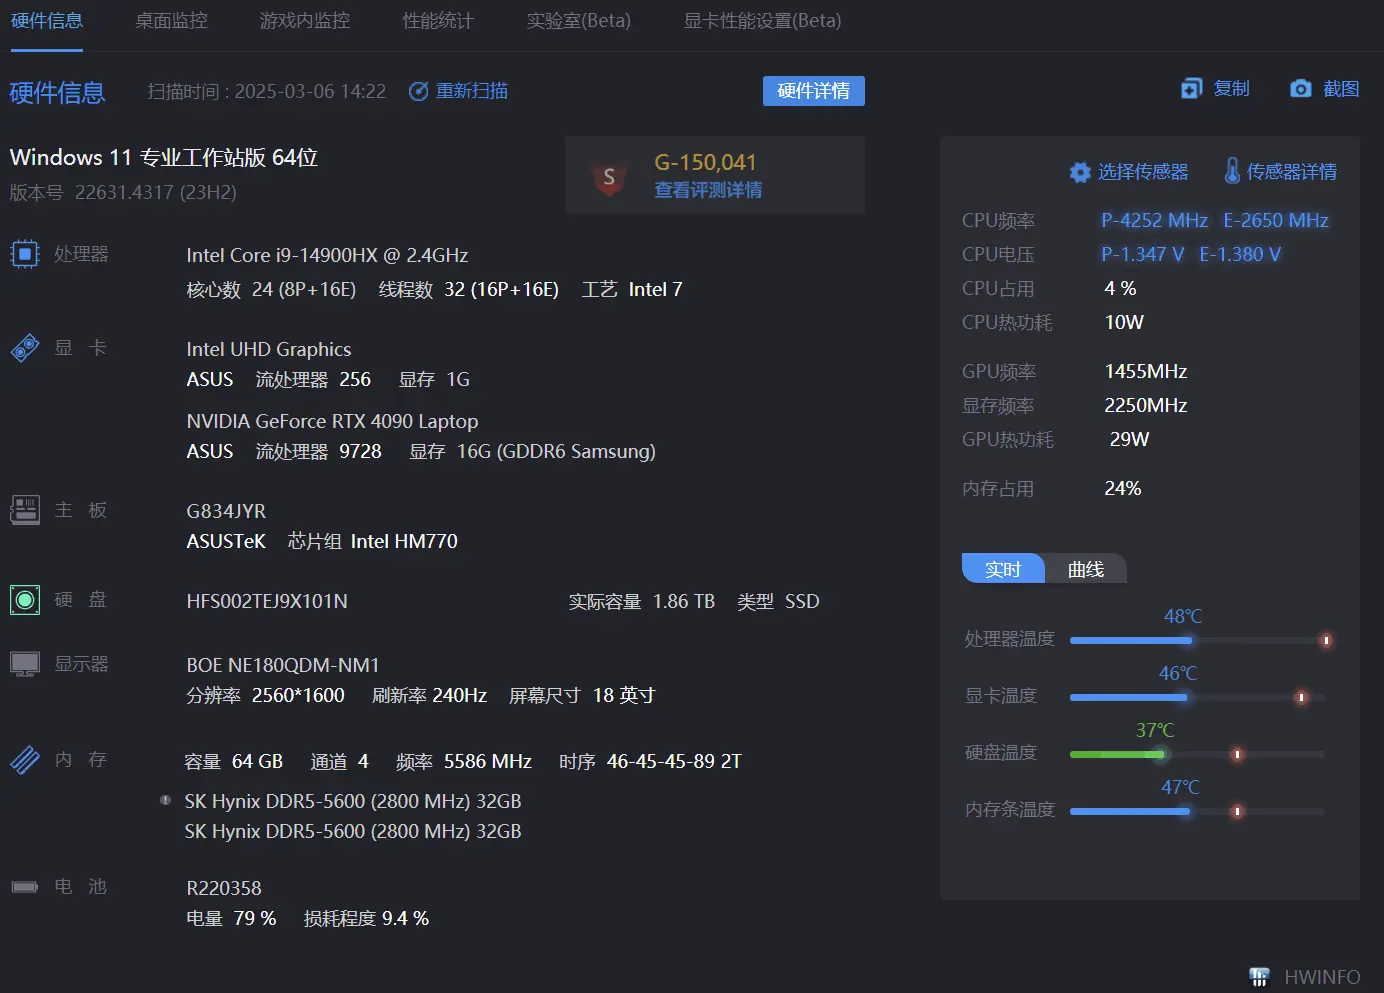Click the 硬盘 disk icon
1384x993 pixels.
(x=24, y=600)
